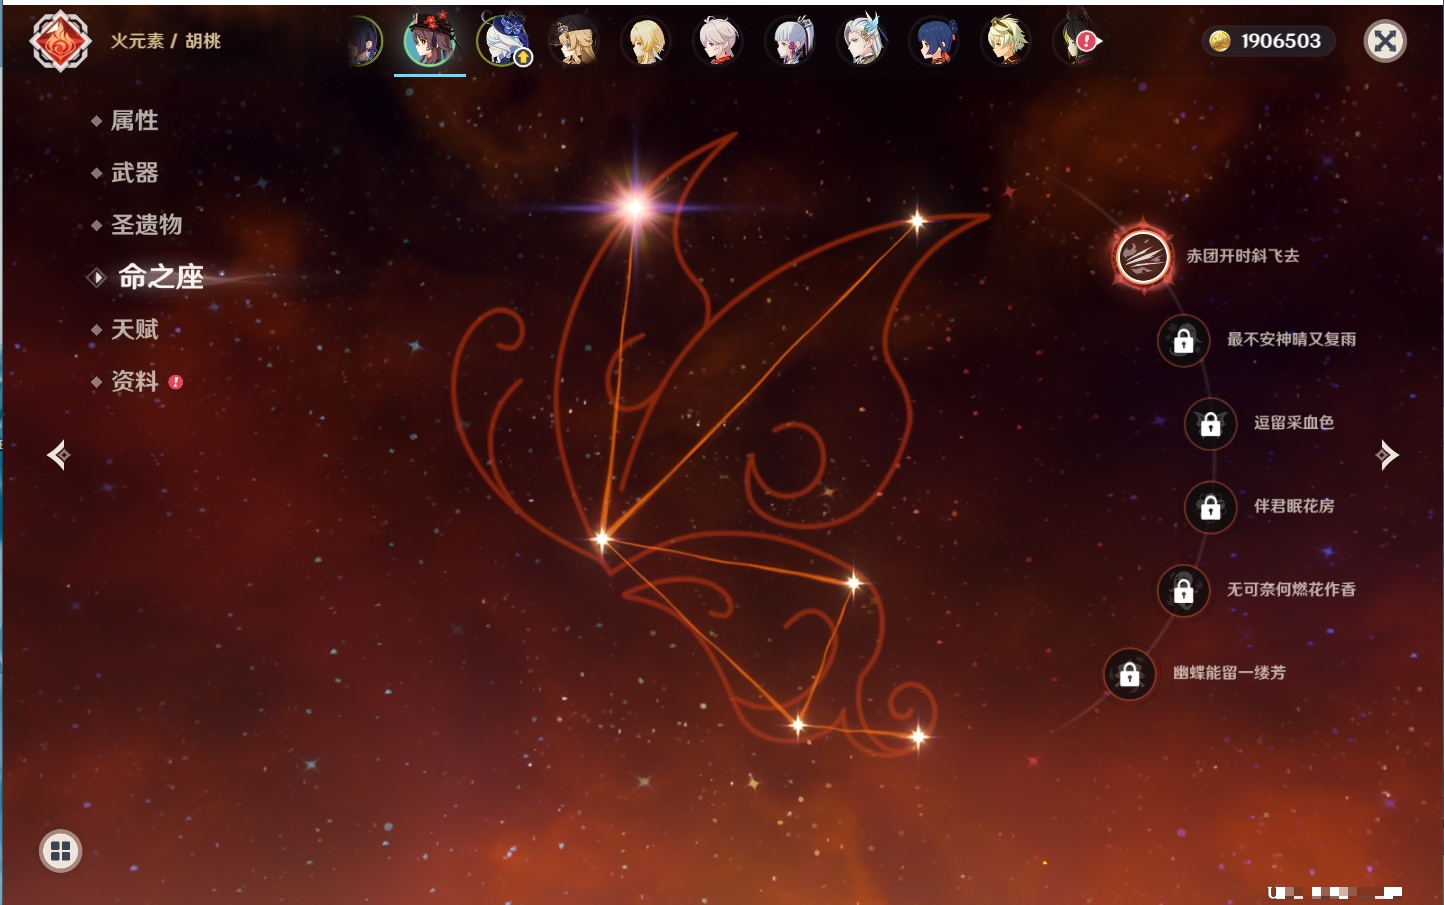Click locked constellation 最不安神晴又复雨
This screenshot has width=1444, height=905.
(1183, 340)
